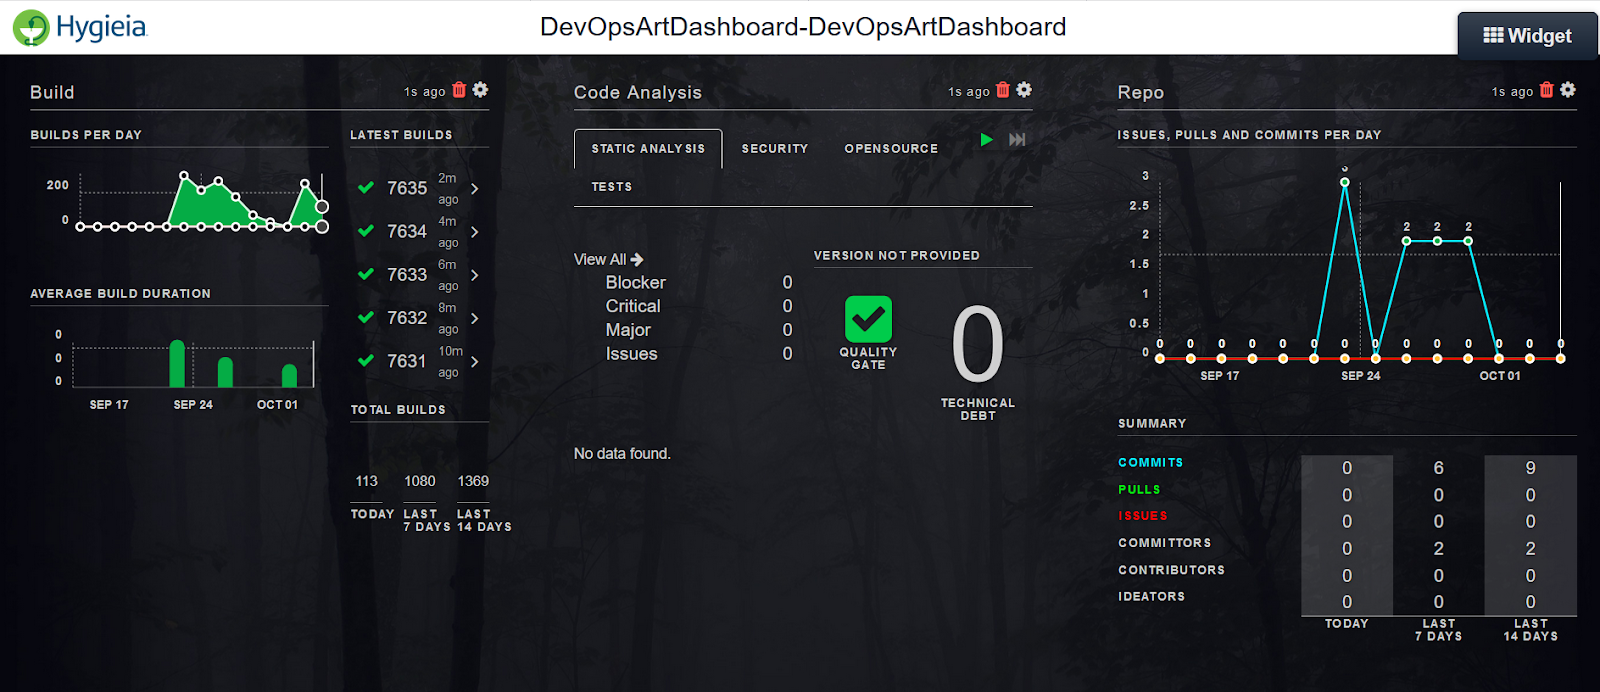Click the Quality Gate green check icon
Image resolution: width=1600 pixels, height=692 pixels.
coord(868,319)
